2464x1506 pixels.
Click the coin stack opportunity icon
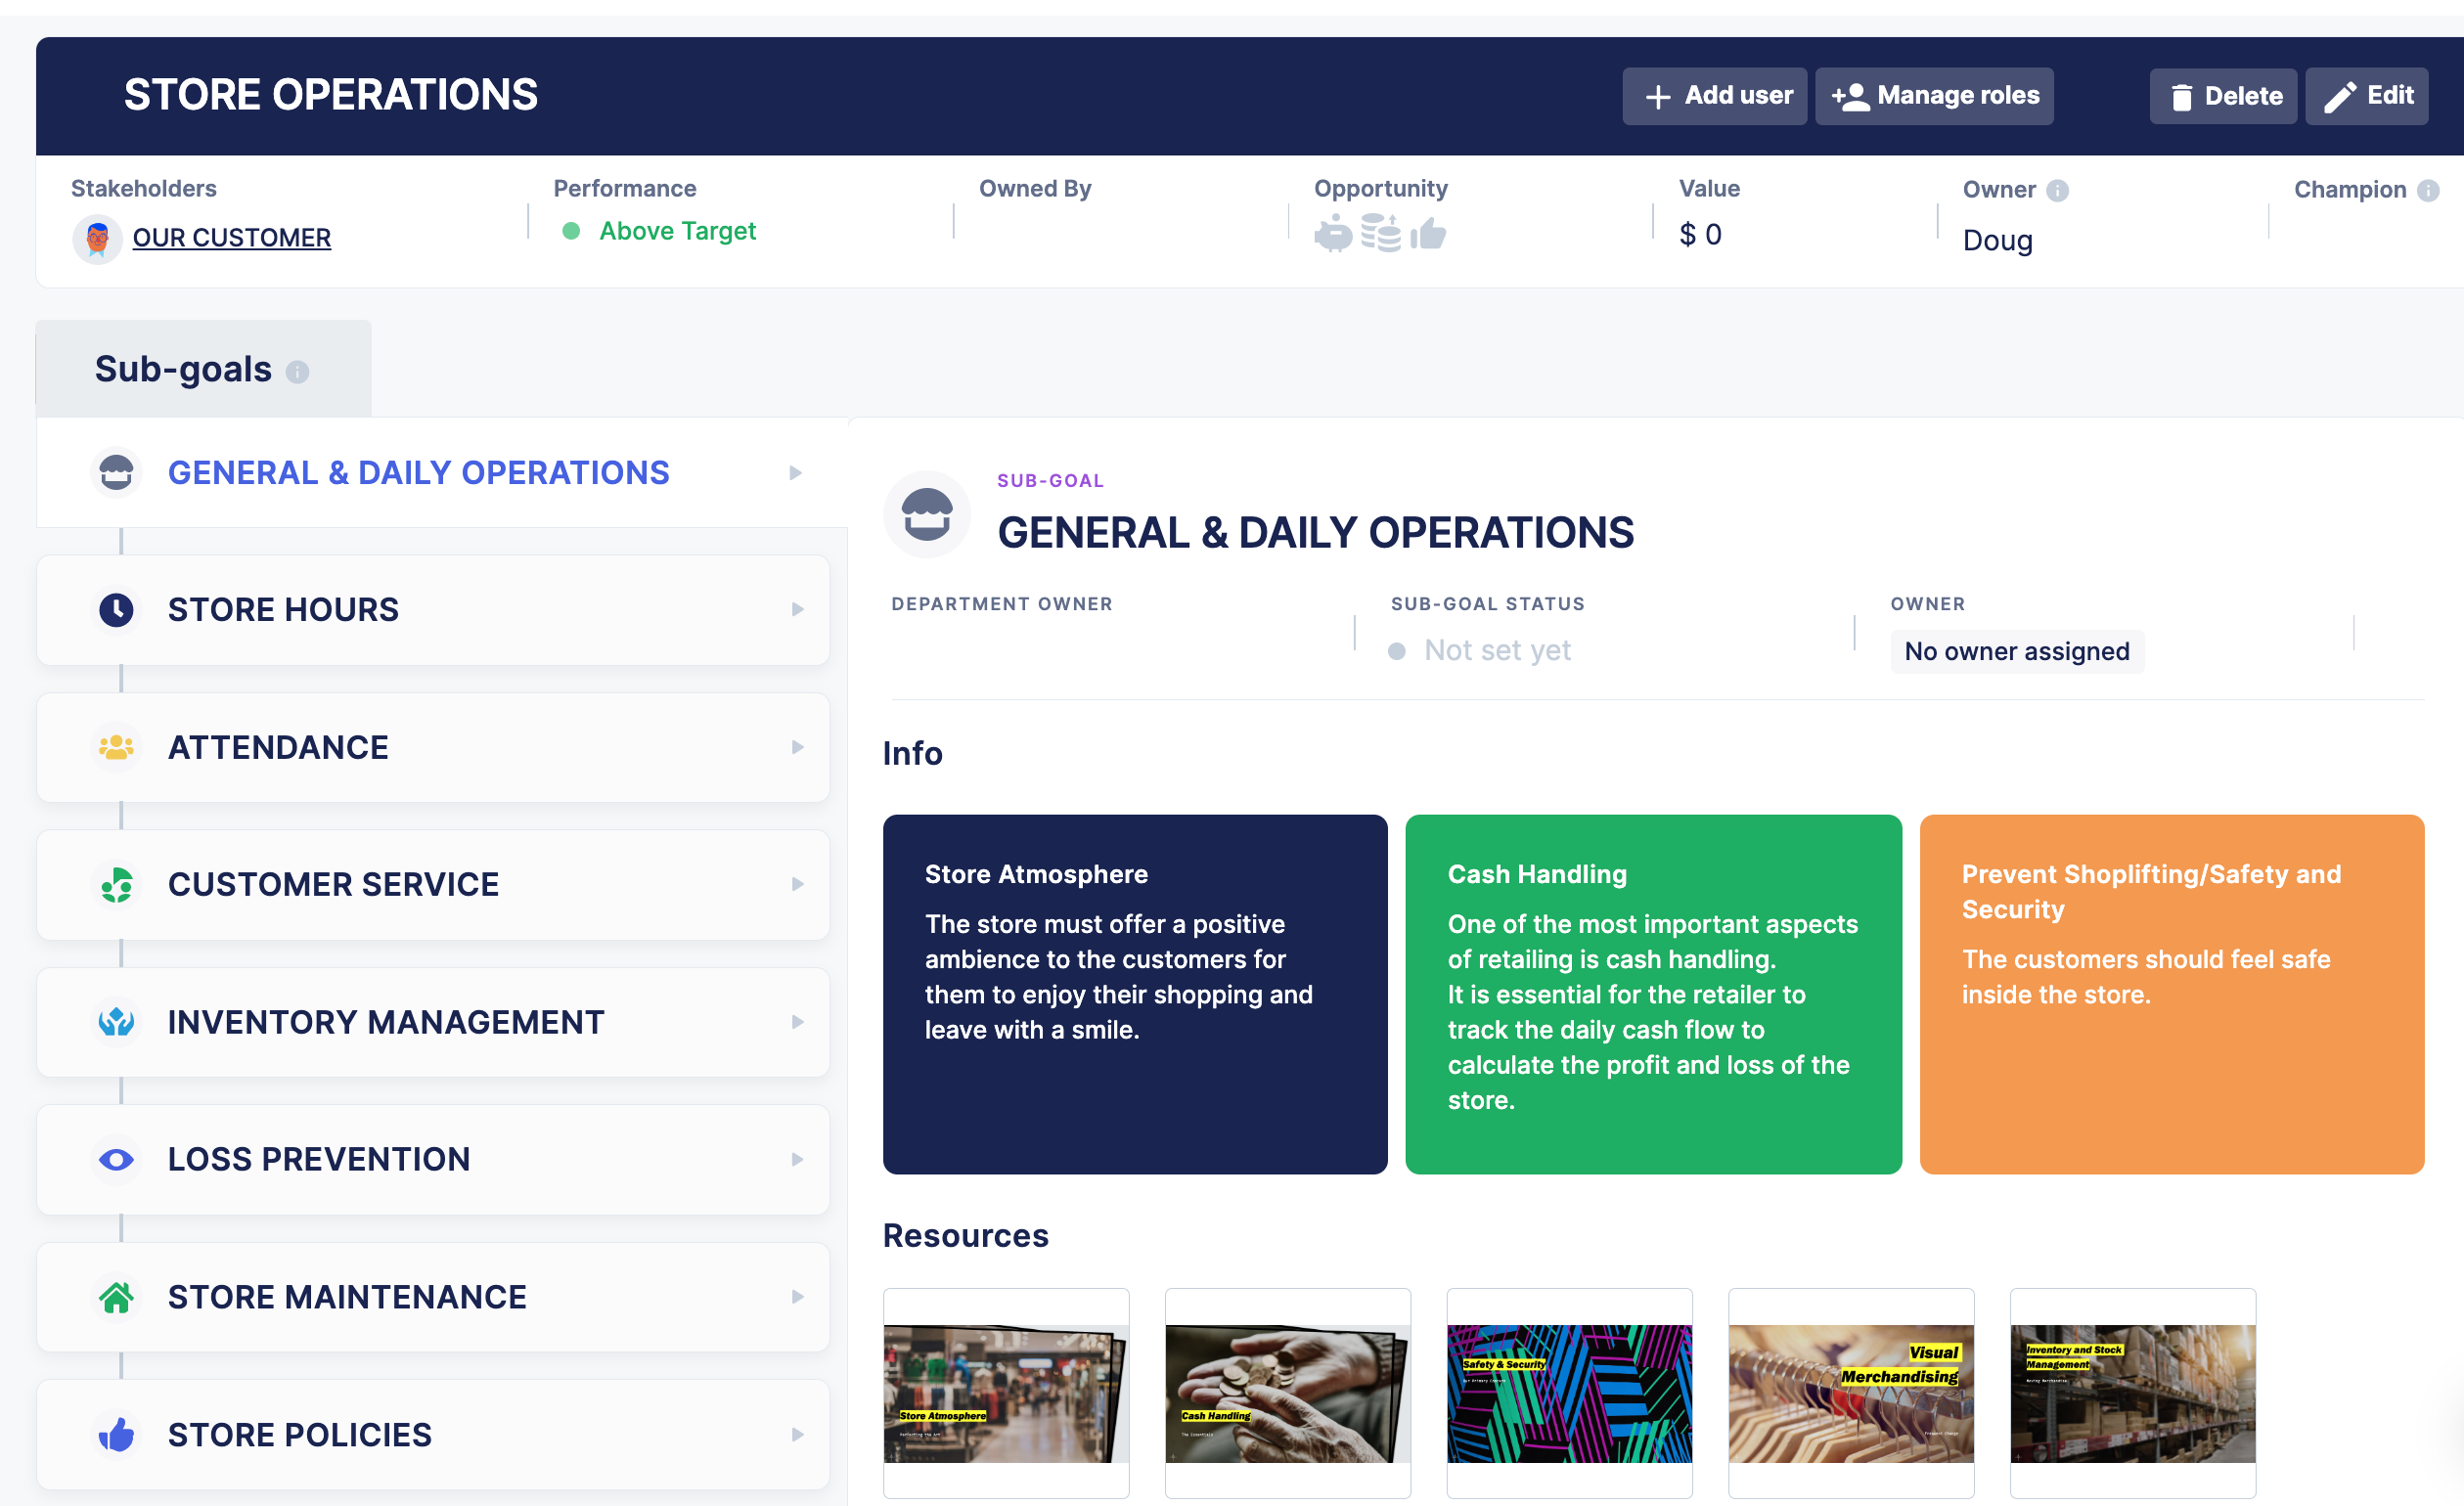pos(1381,233)
